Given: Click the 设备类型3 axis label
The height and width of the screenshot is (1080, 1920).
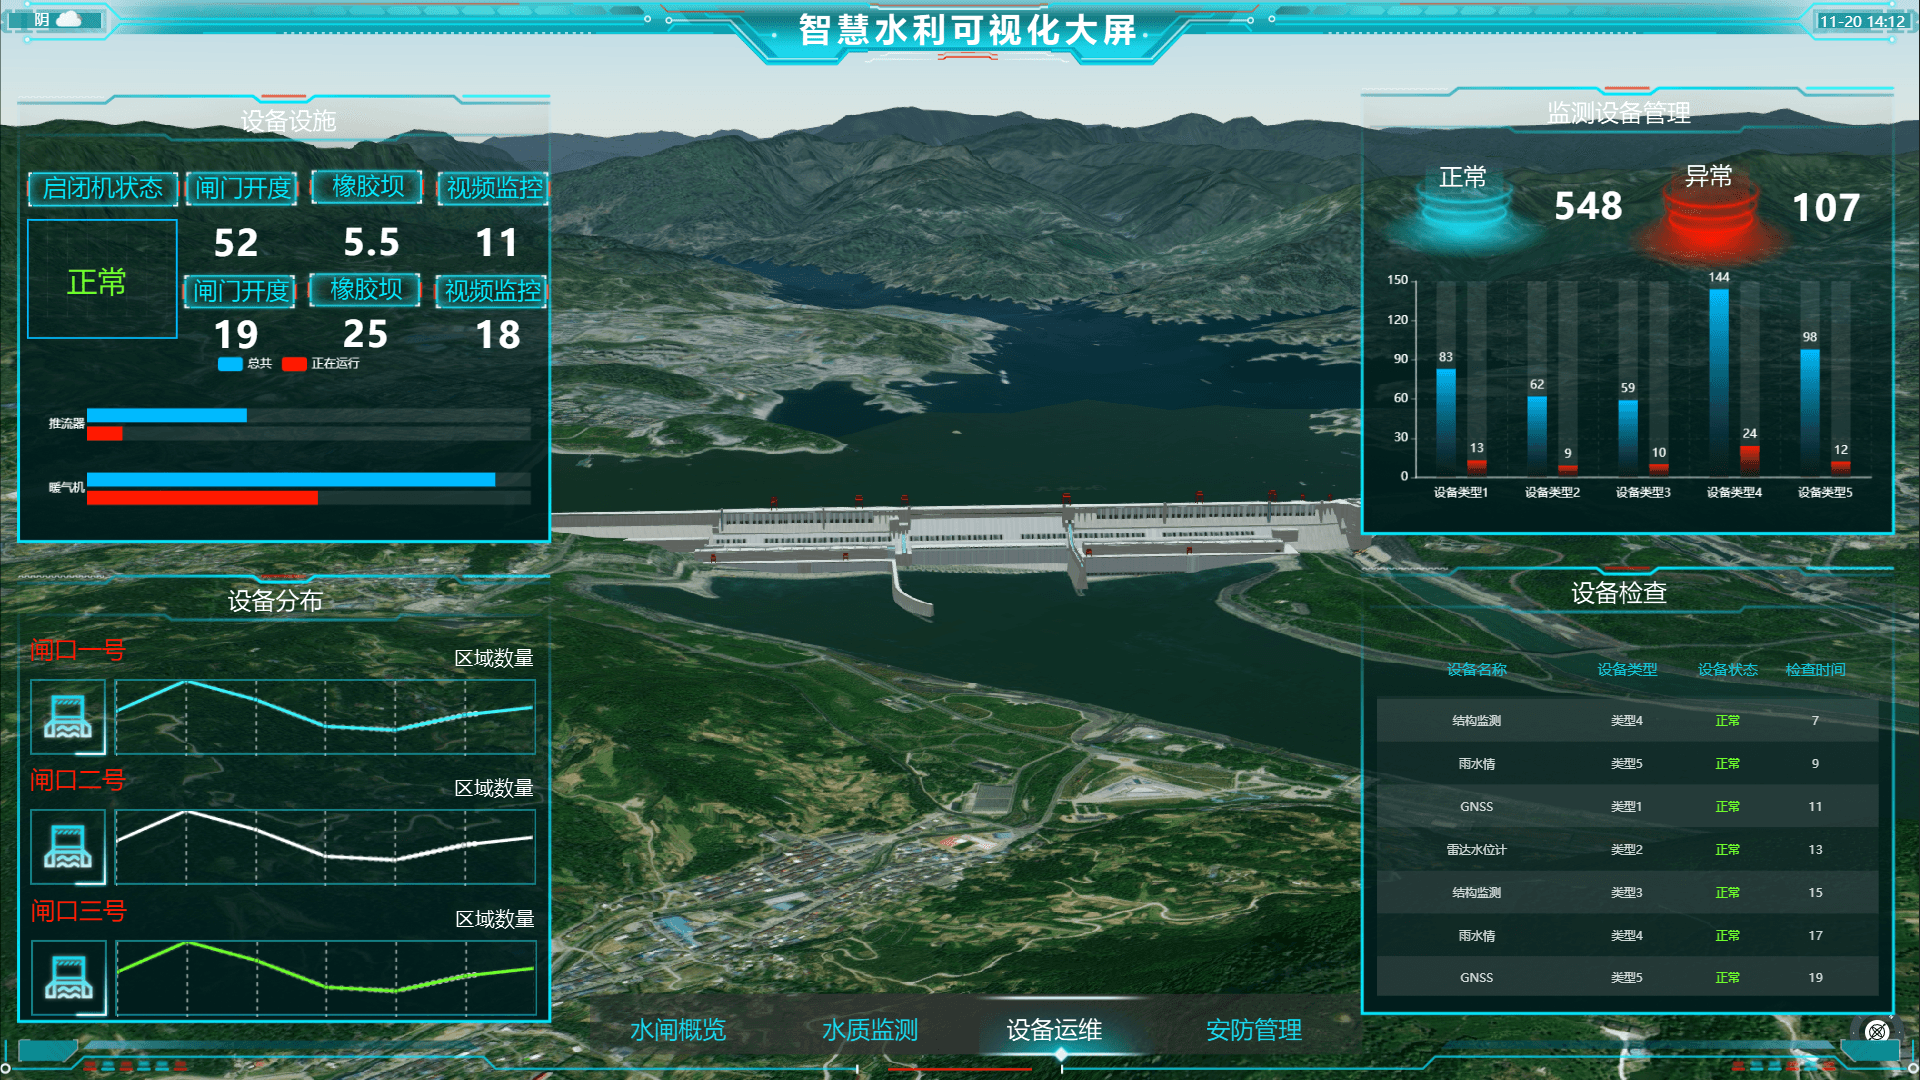Looking at the screenshot, I should (x=1643, y=492).
